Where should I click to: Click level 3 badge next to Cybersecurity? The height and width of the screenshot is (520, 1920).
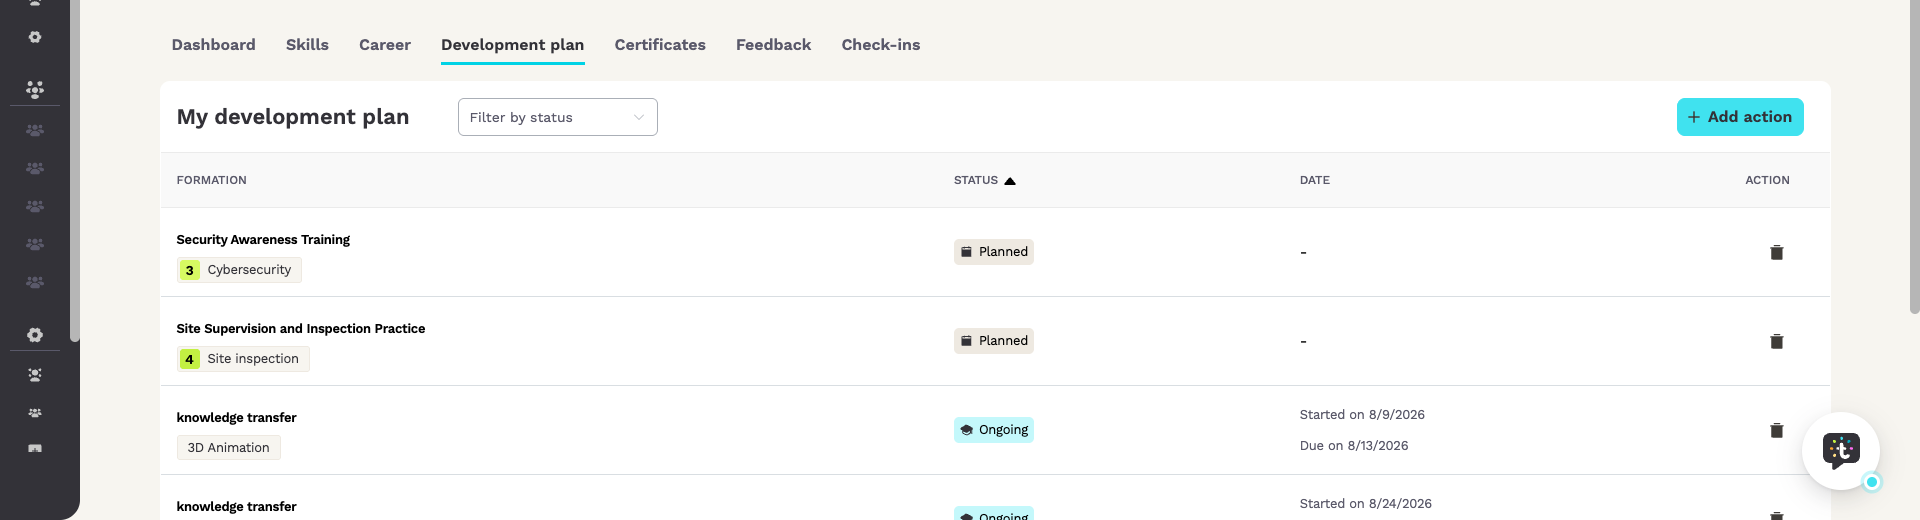[189, 270]
